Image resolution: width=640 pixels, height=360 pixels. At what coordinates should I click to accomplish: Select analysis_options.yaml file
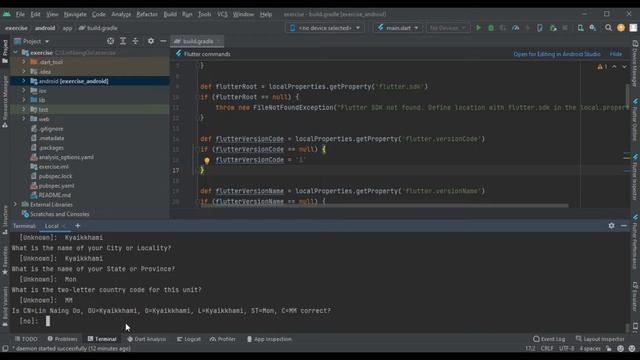66,157
